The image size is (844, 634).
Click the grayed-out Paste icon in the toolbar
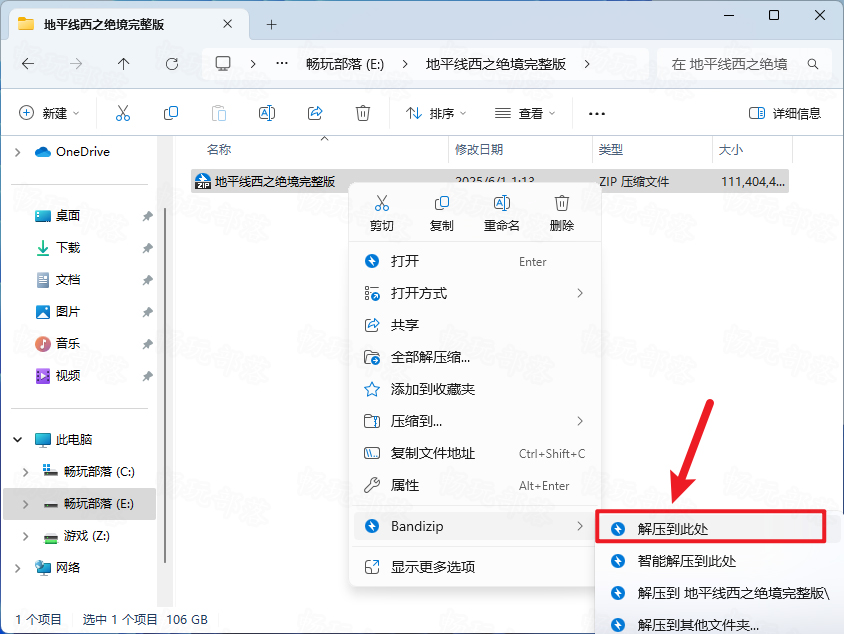(x=219, y=113)
